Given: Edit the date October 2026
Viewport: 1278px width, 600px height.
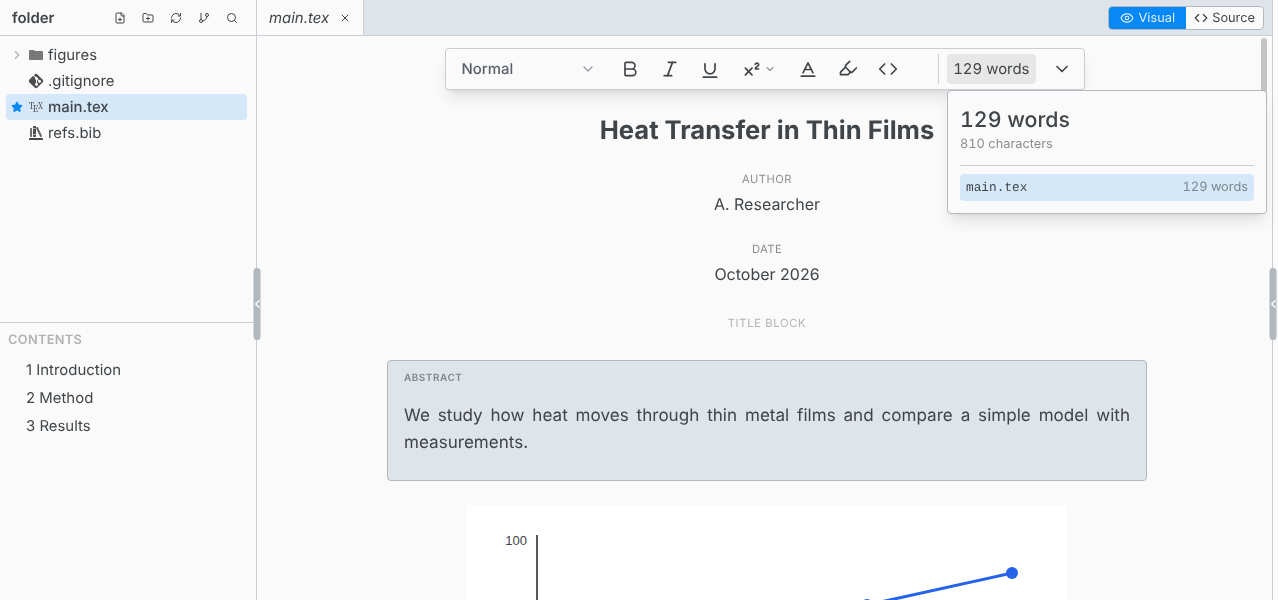Looking at the screenshot, I should coord(767,275).
